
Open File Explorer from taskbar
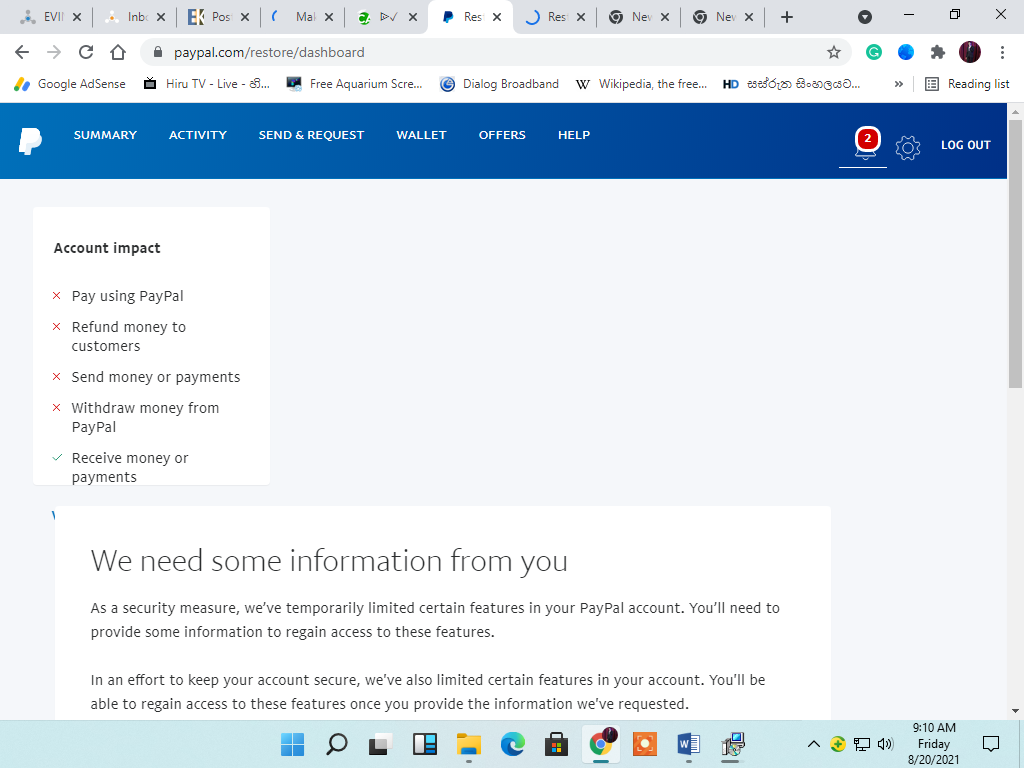[468, 744]
